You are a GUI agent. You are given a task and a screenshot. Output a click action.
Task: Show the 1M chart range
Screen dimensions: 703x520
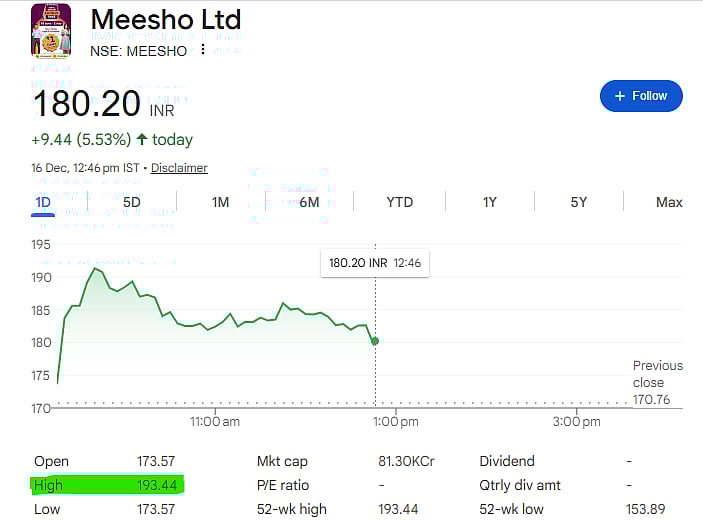tap(221, 202)
